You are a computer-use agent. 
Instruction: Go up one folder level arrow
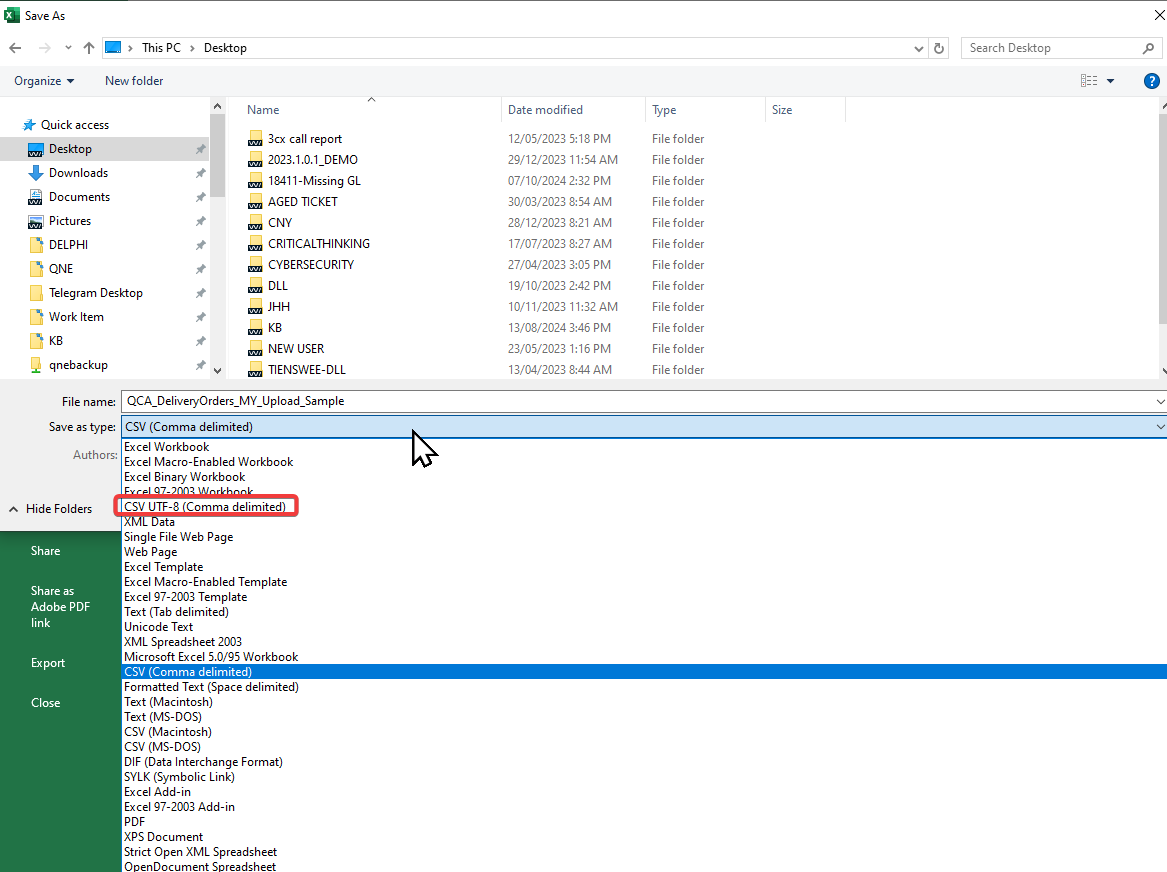point(89,48)
